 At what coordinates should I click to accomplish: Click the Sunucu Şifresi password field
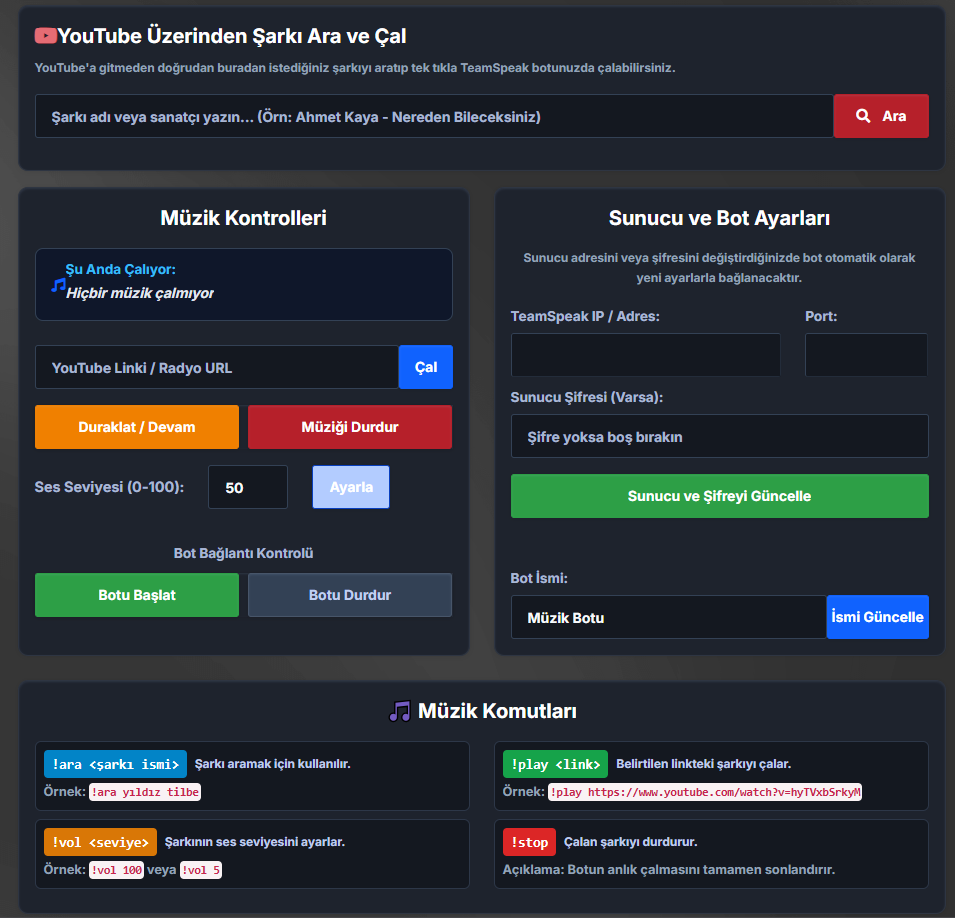[720, 436]
